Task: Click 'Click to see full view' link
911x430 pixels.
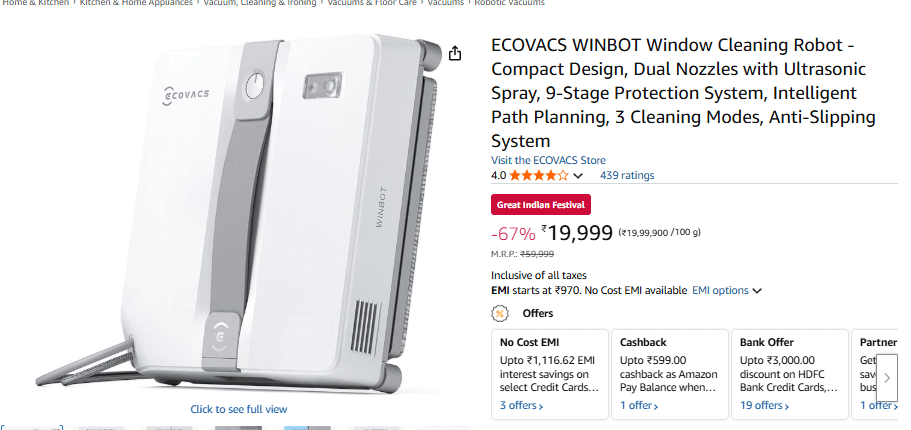Action: tap(238, 409)
